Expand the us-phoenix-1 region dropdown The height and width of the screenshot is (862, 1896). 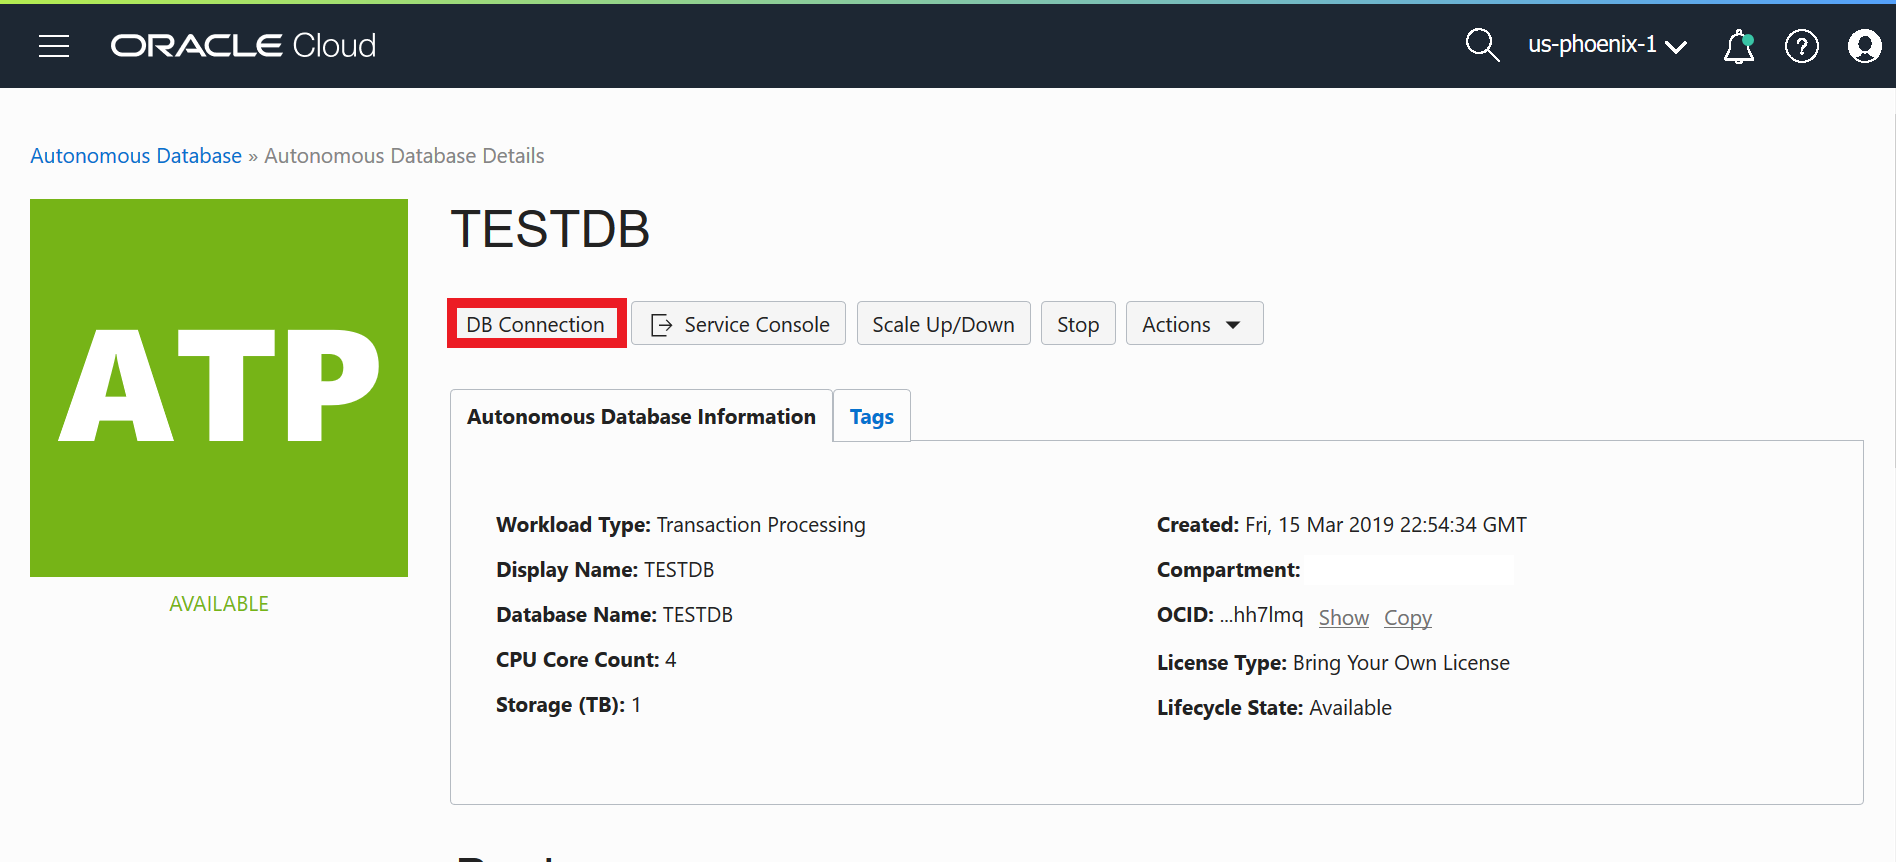[1607, 45]
